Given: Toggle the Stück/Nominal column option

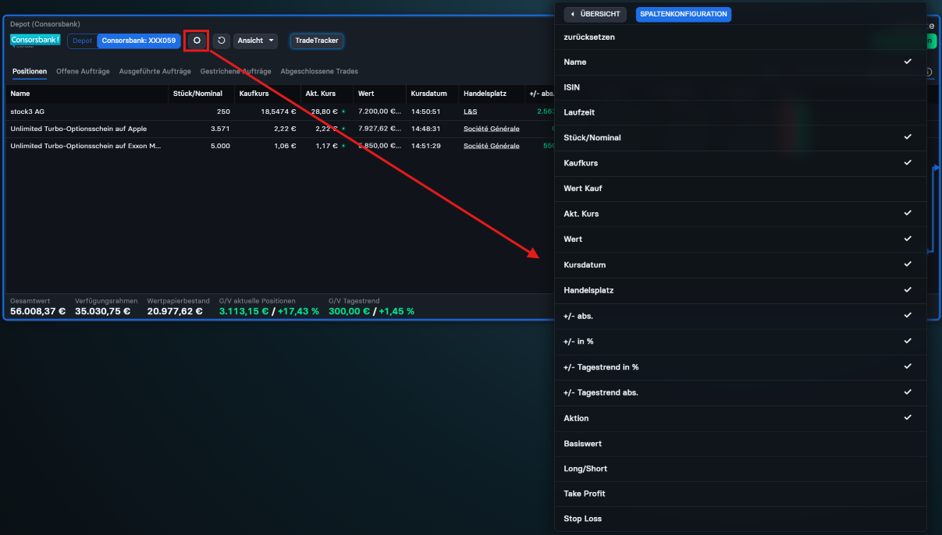Looking at the screenshot, I should (x=740, y=138).
